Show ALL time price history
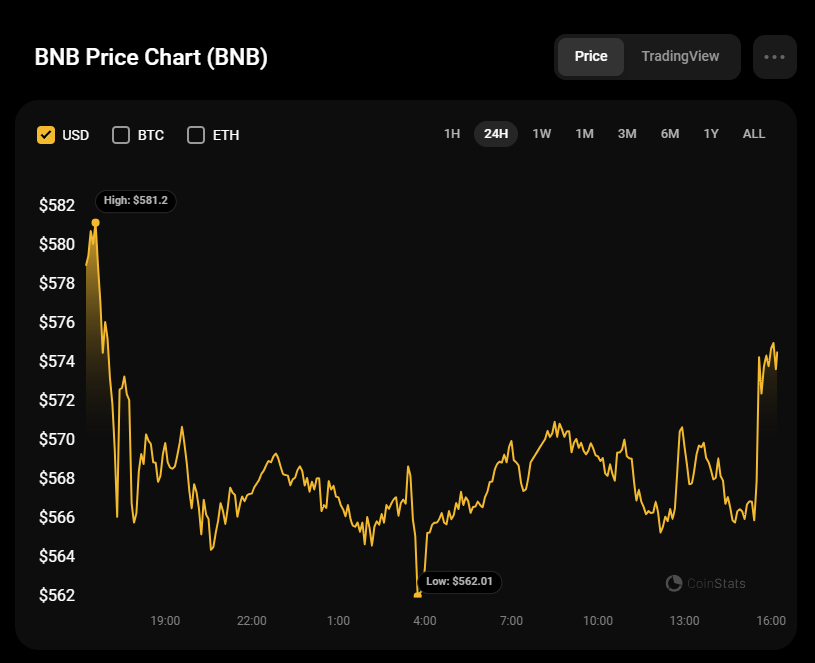Viewport: 815px width, 663px height. tap(754, 134)
